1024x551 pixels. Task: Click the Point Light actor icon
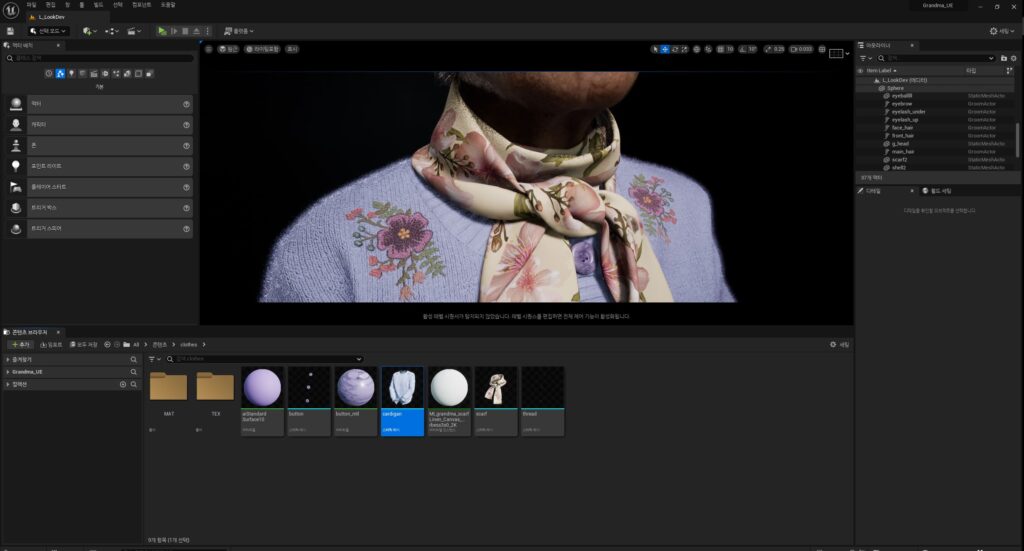[16, 166]
